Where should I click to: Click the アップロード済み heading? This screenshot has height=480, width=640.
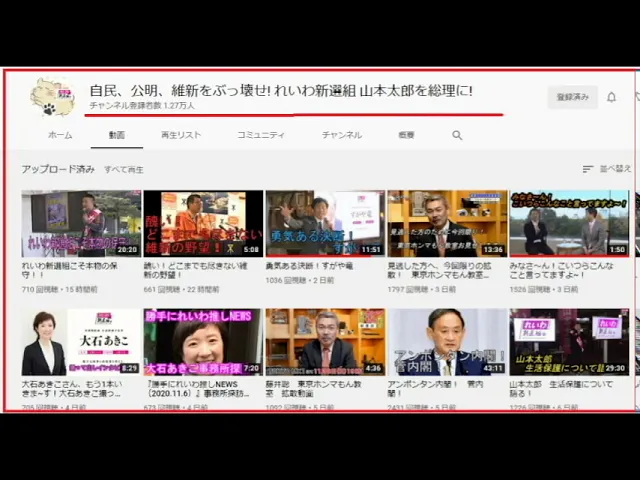(58, 169)
